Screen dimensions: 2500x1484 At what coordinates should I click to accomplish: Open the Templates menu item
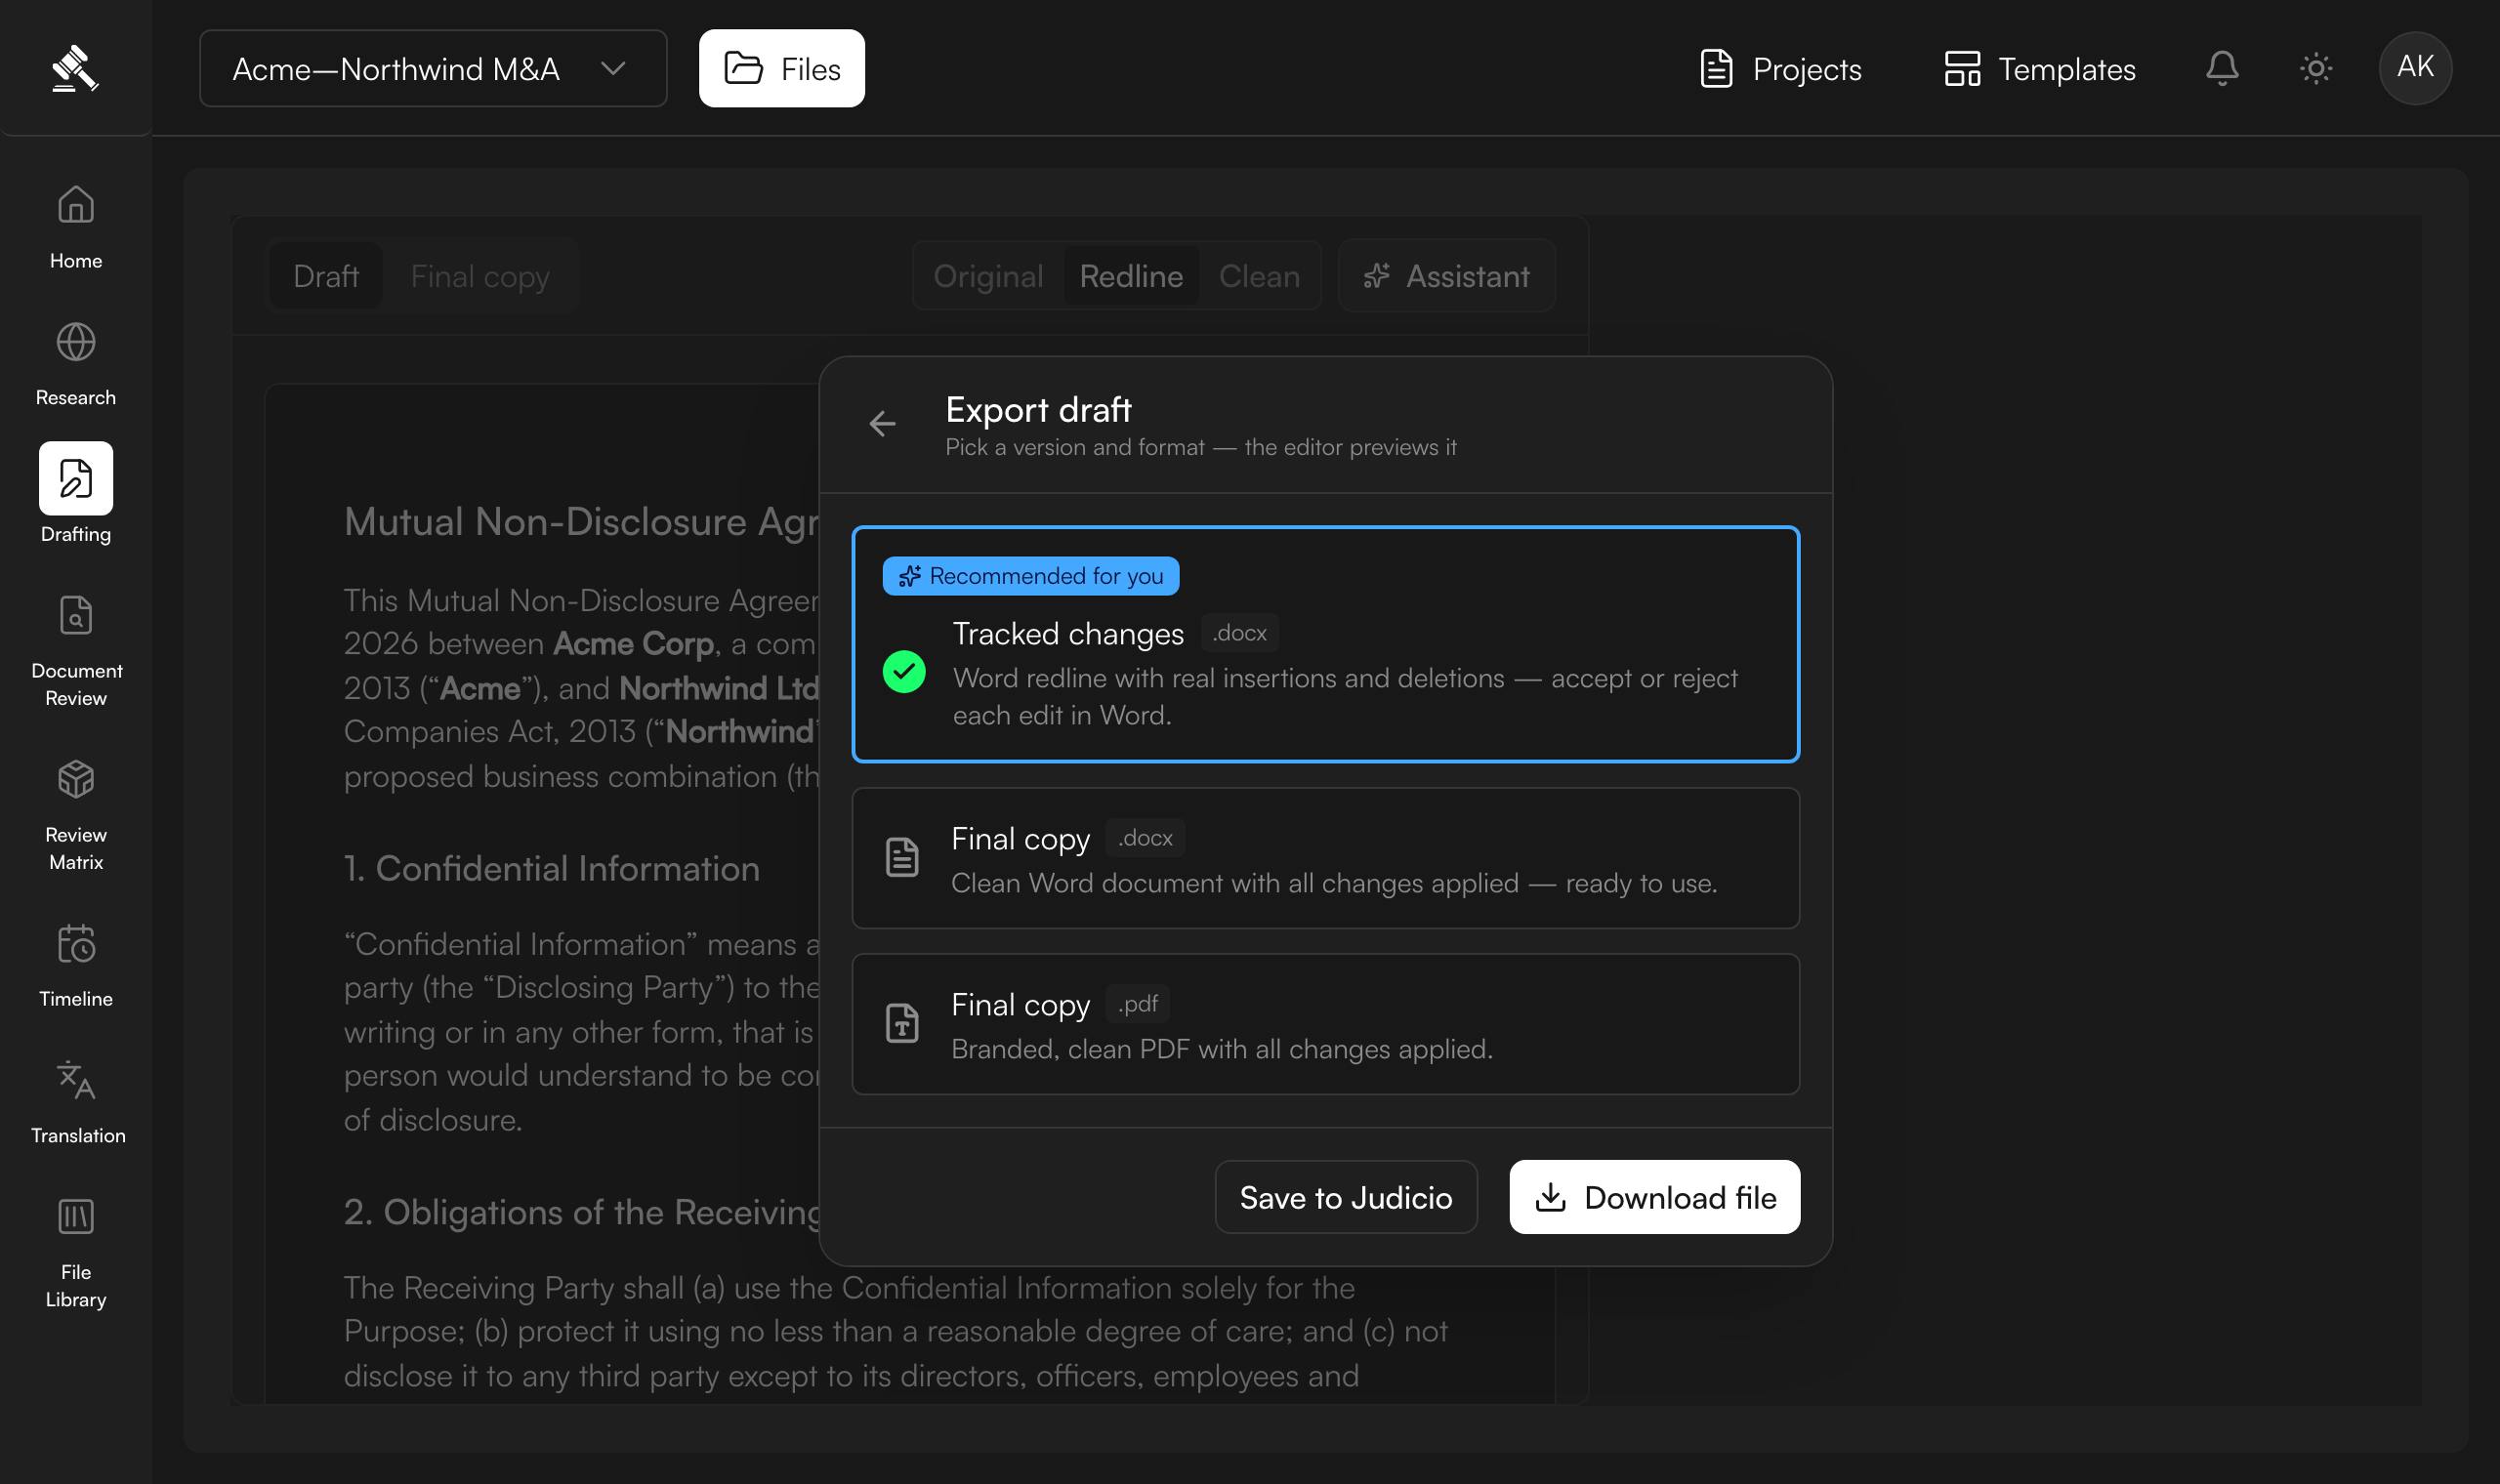[x=2039, y=68]
